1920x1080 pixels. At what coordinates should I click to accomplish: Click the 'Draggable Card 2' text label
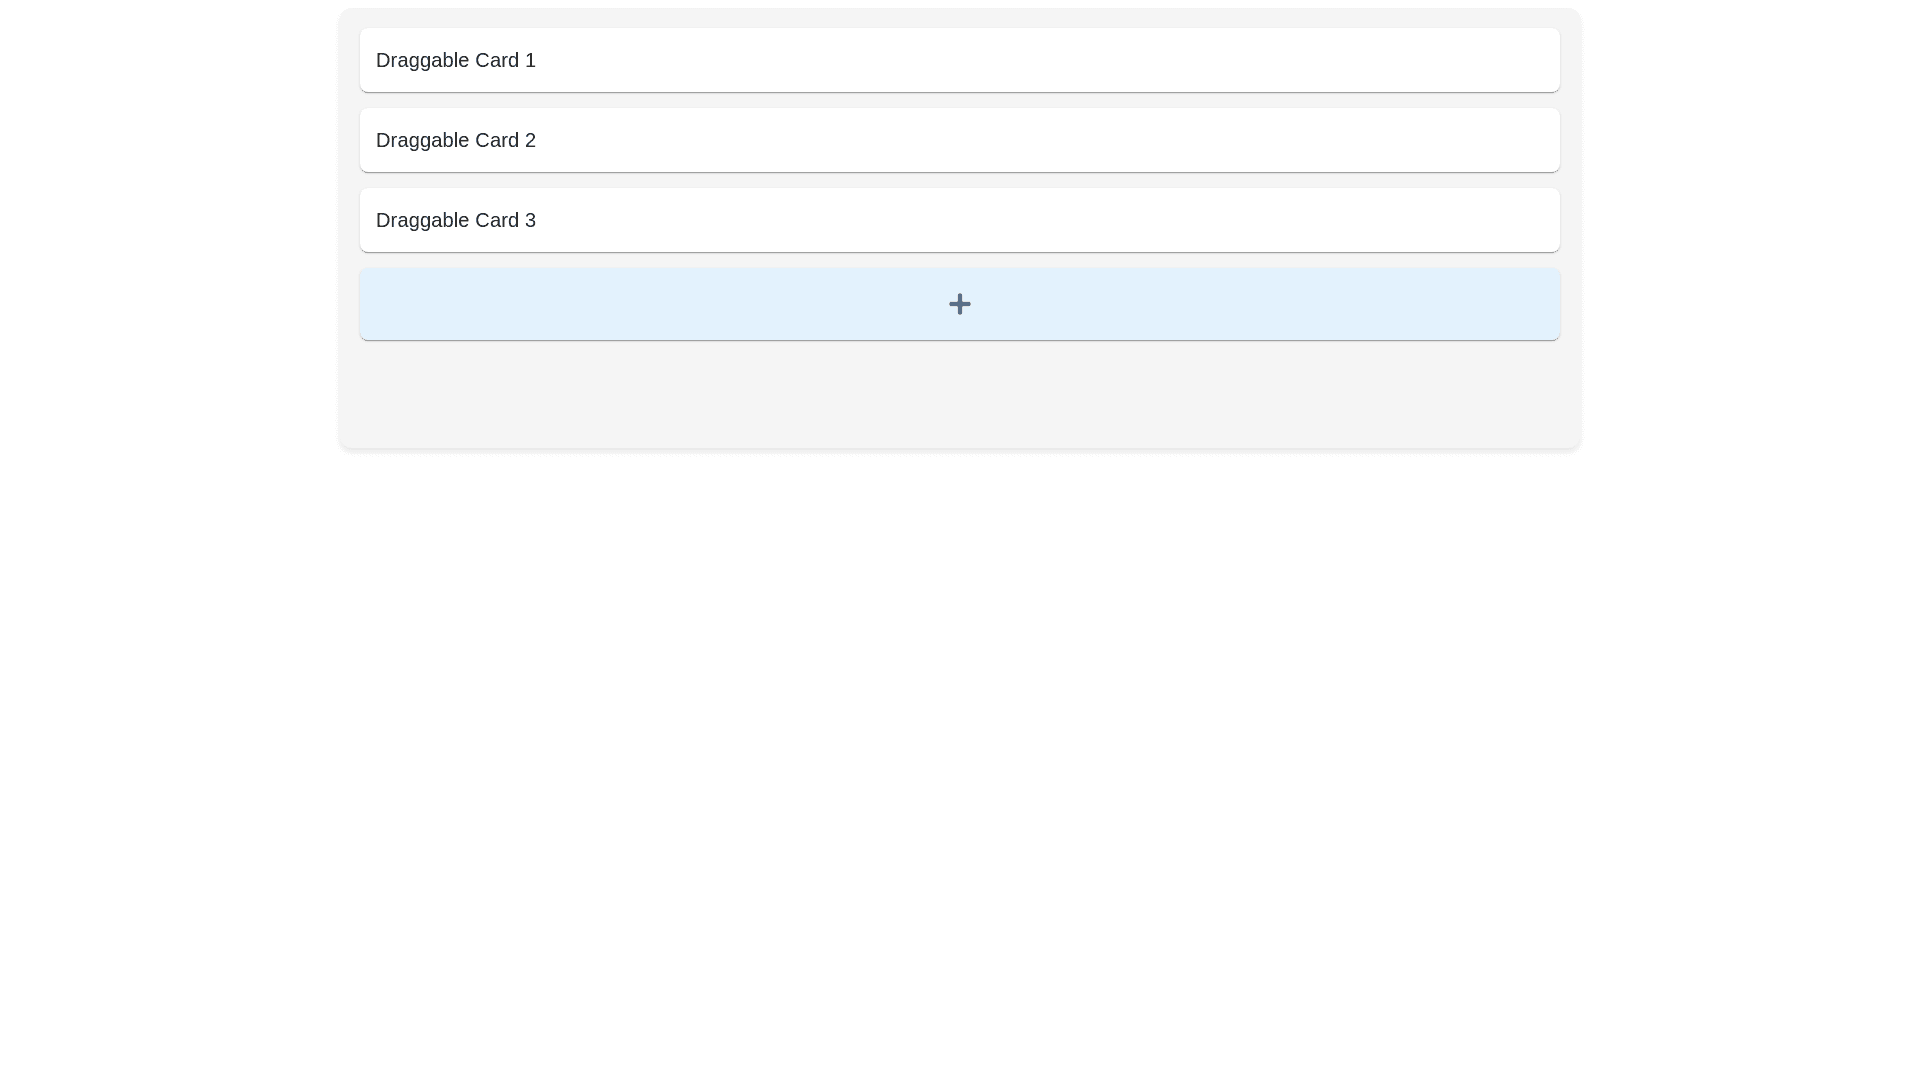pyautogui.click(x=455, y=140)
